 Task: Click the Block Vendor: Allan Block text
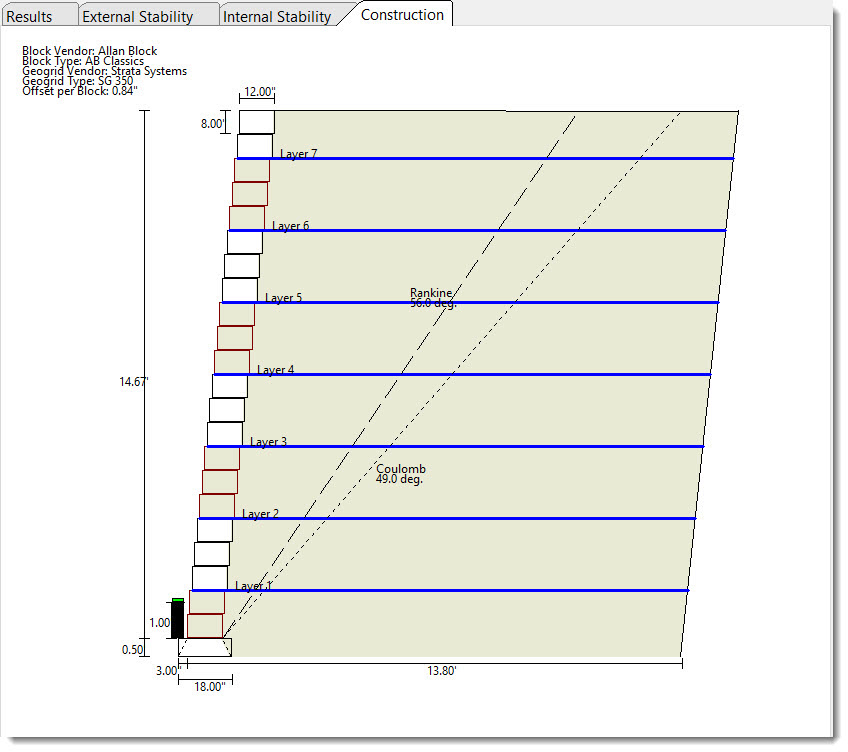(89, 51)
